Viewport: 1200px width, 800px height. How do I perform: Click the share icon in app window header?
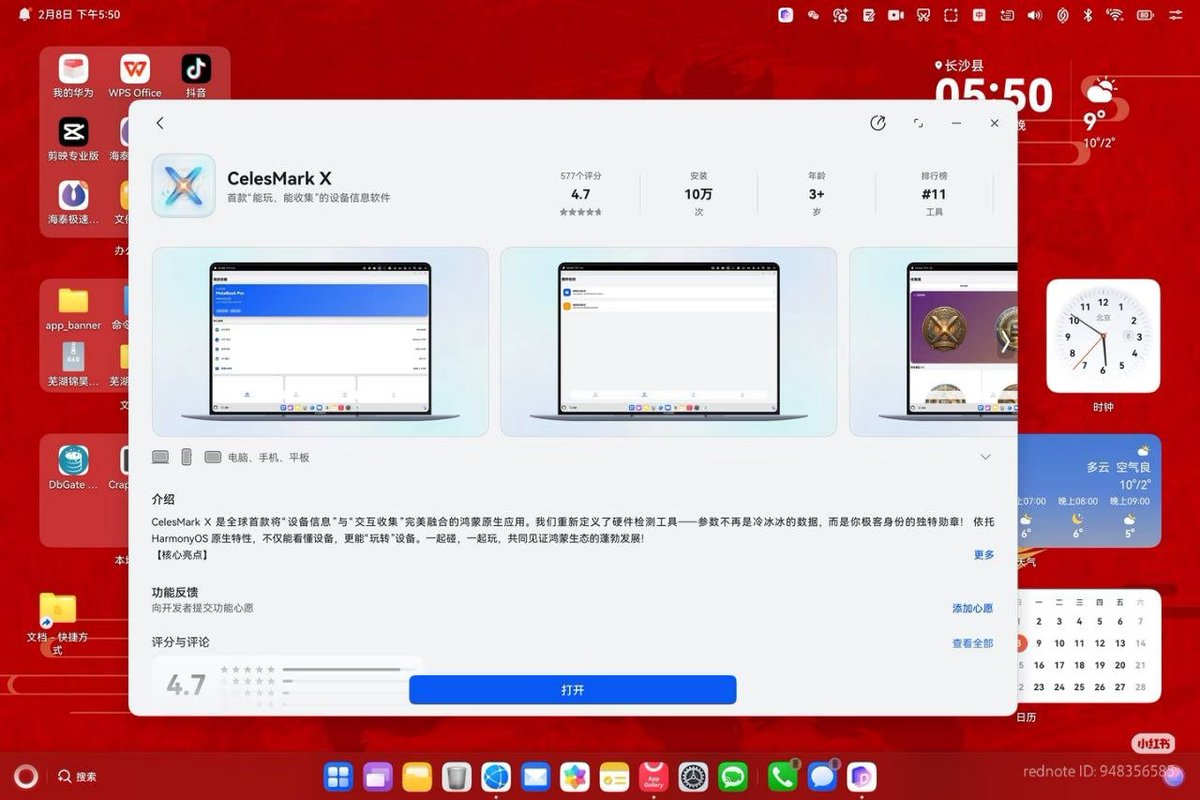tap(878, 123)
